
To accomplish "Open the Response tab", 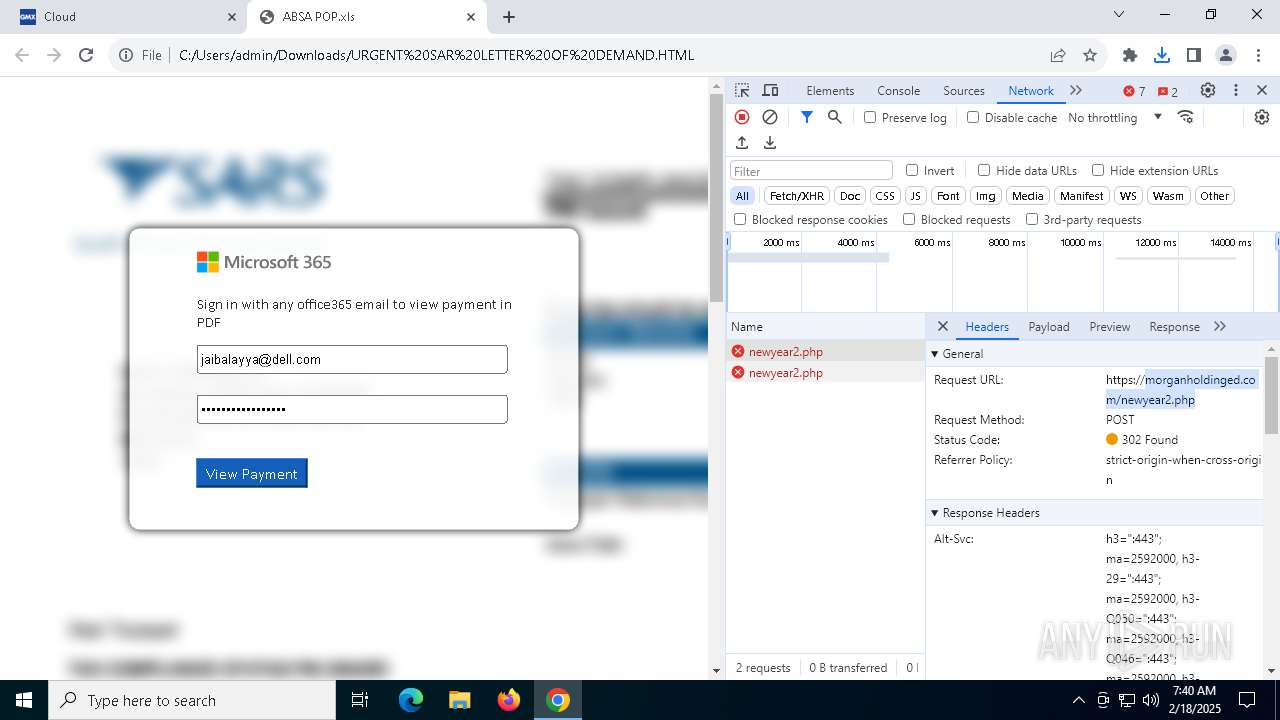I will 1174,327.
